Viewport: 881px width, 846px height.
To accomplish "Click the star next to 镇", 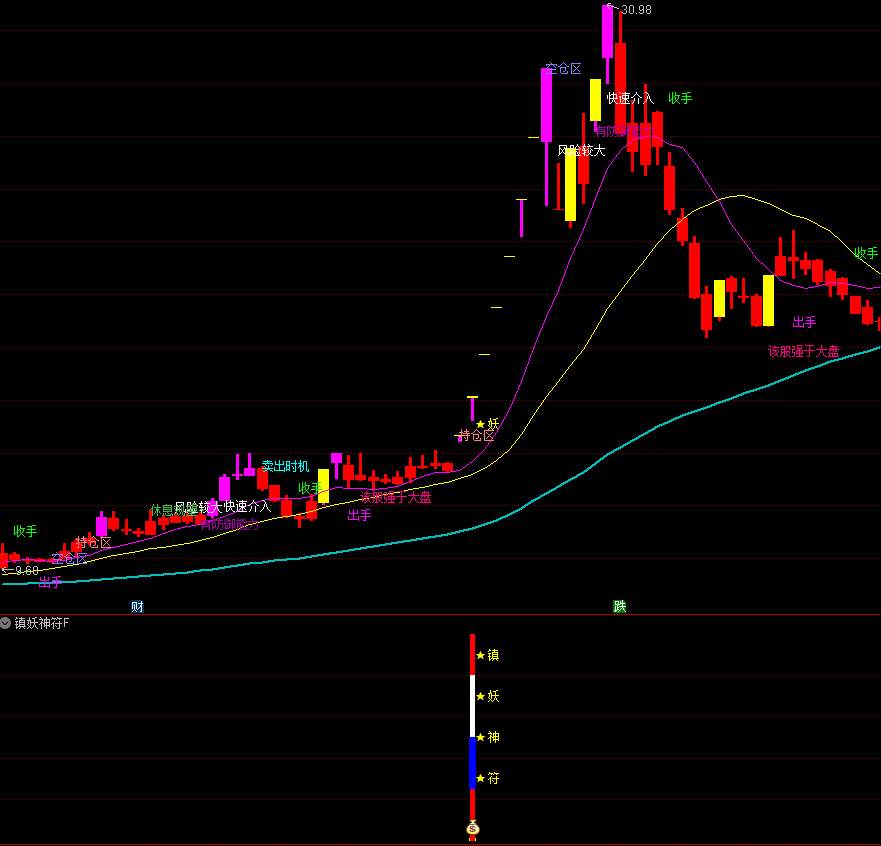I will coord(481,656).
